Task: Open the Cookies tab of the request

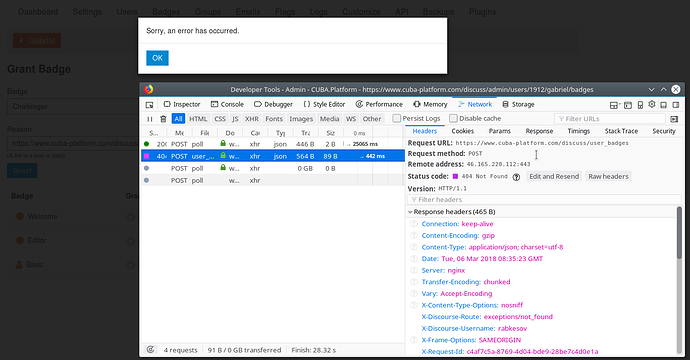Action: pyautogui.click(x=462, y=131)
